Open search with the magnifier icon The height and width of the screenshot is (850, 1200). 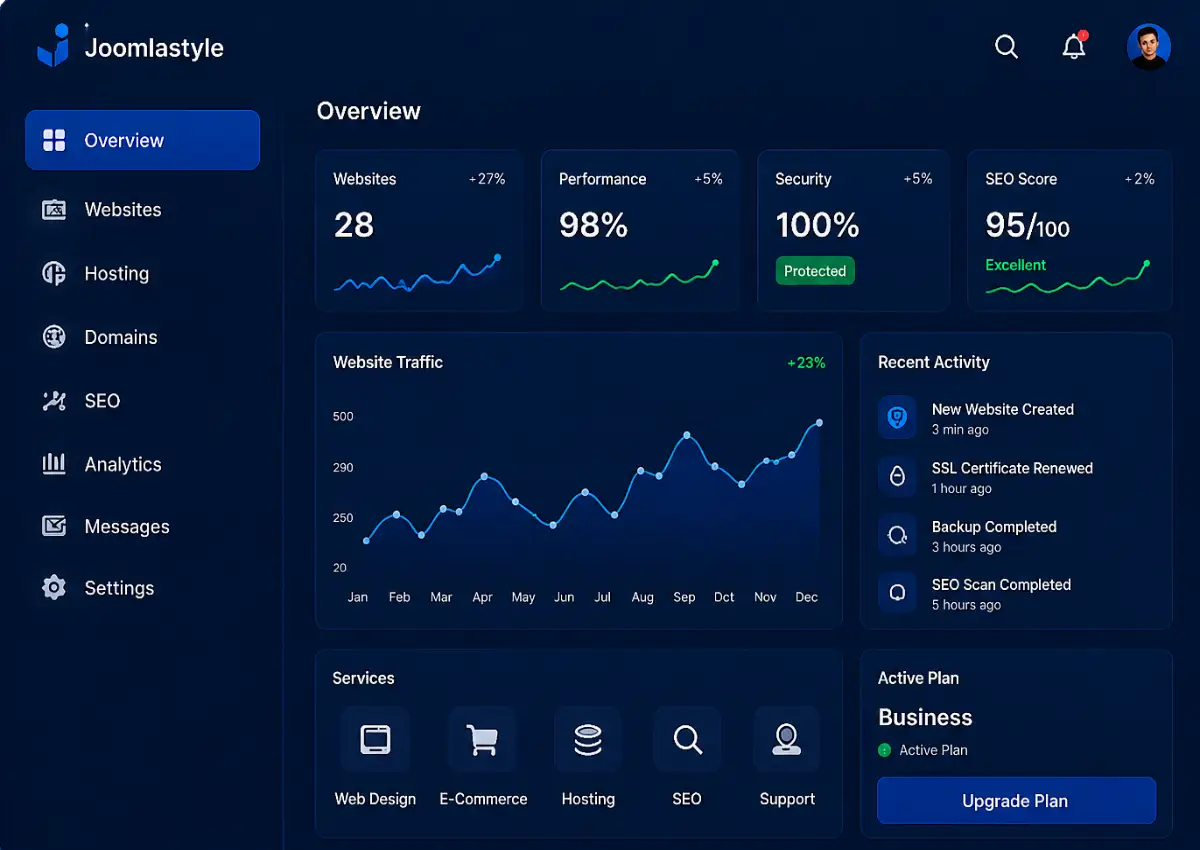point(1006,47)
